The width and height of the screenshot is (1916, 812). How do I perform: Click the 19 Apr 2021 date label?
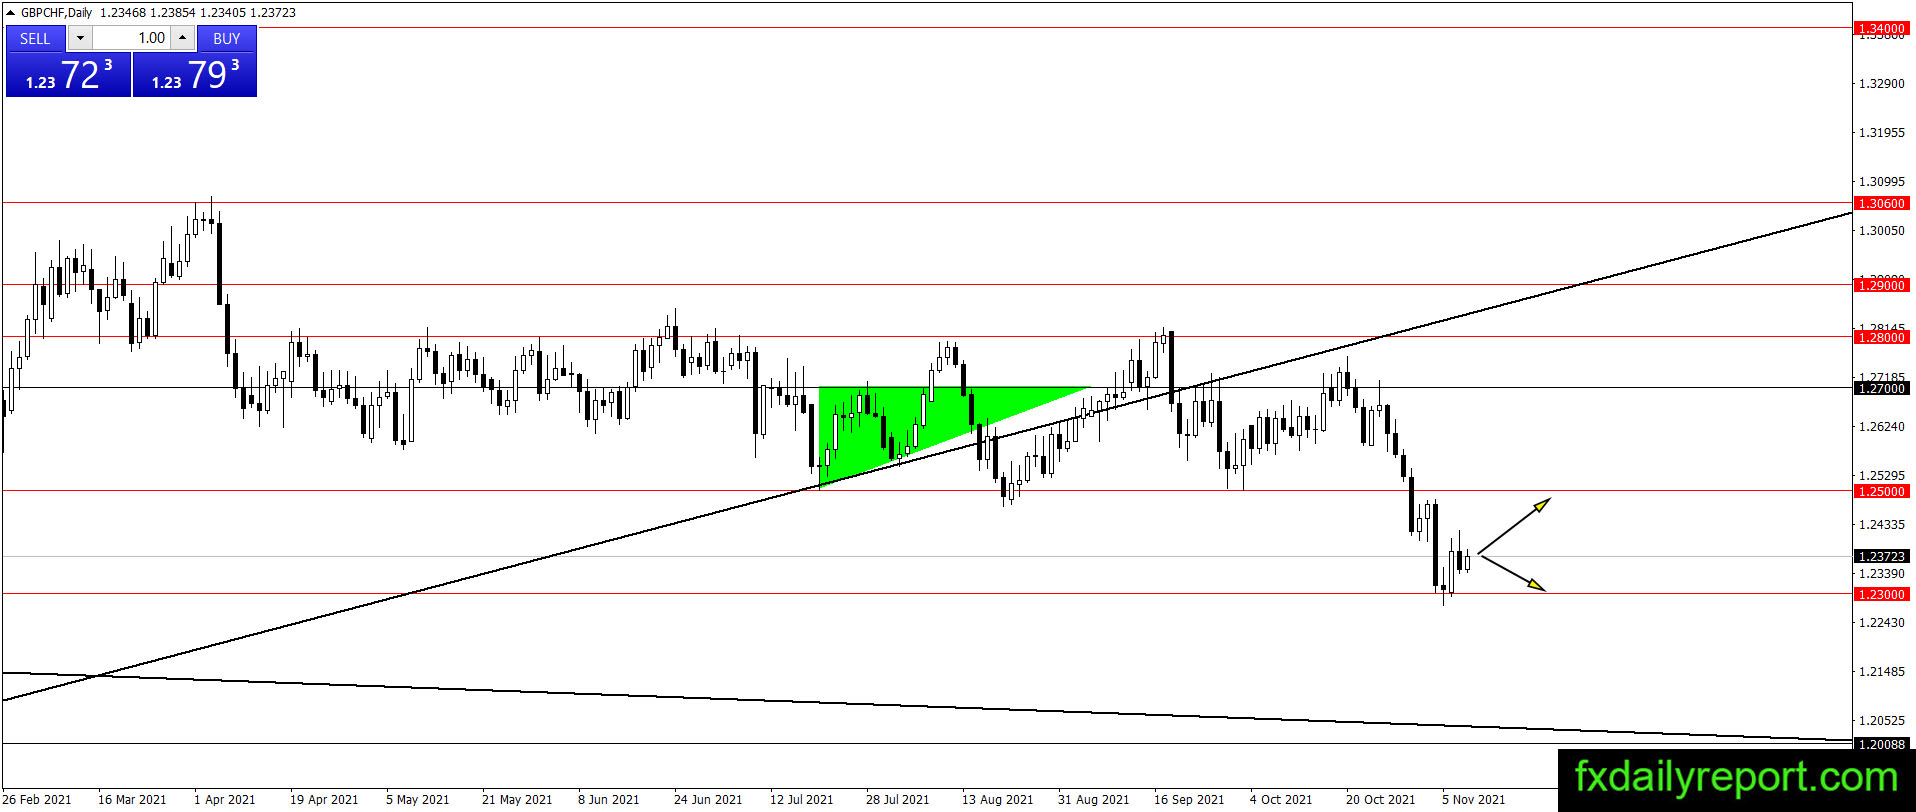point(324,799)
